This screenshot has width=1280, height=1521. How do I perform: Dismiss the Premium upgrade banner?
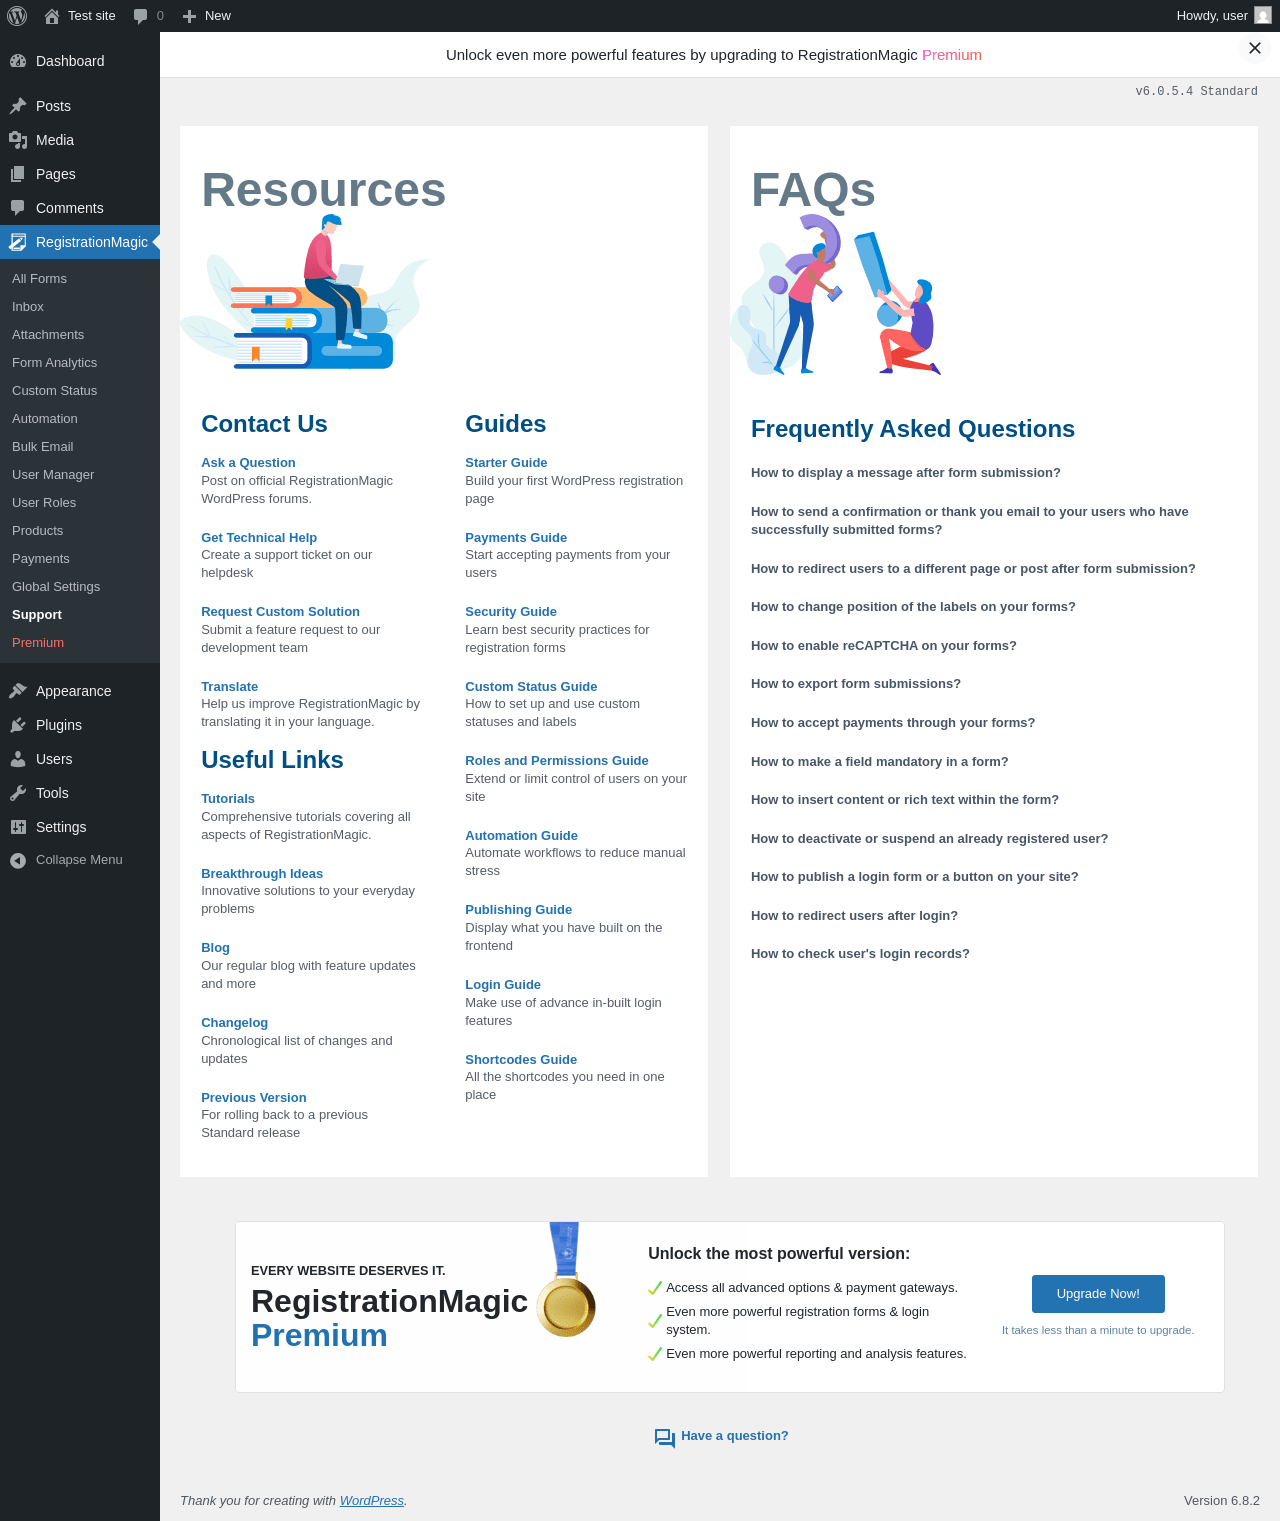(x=1255, y=48)
